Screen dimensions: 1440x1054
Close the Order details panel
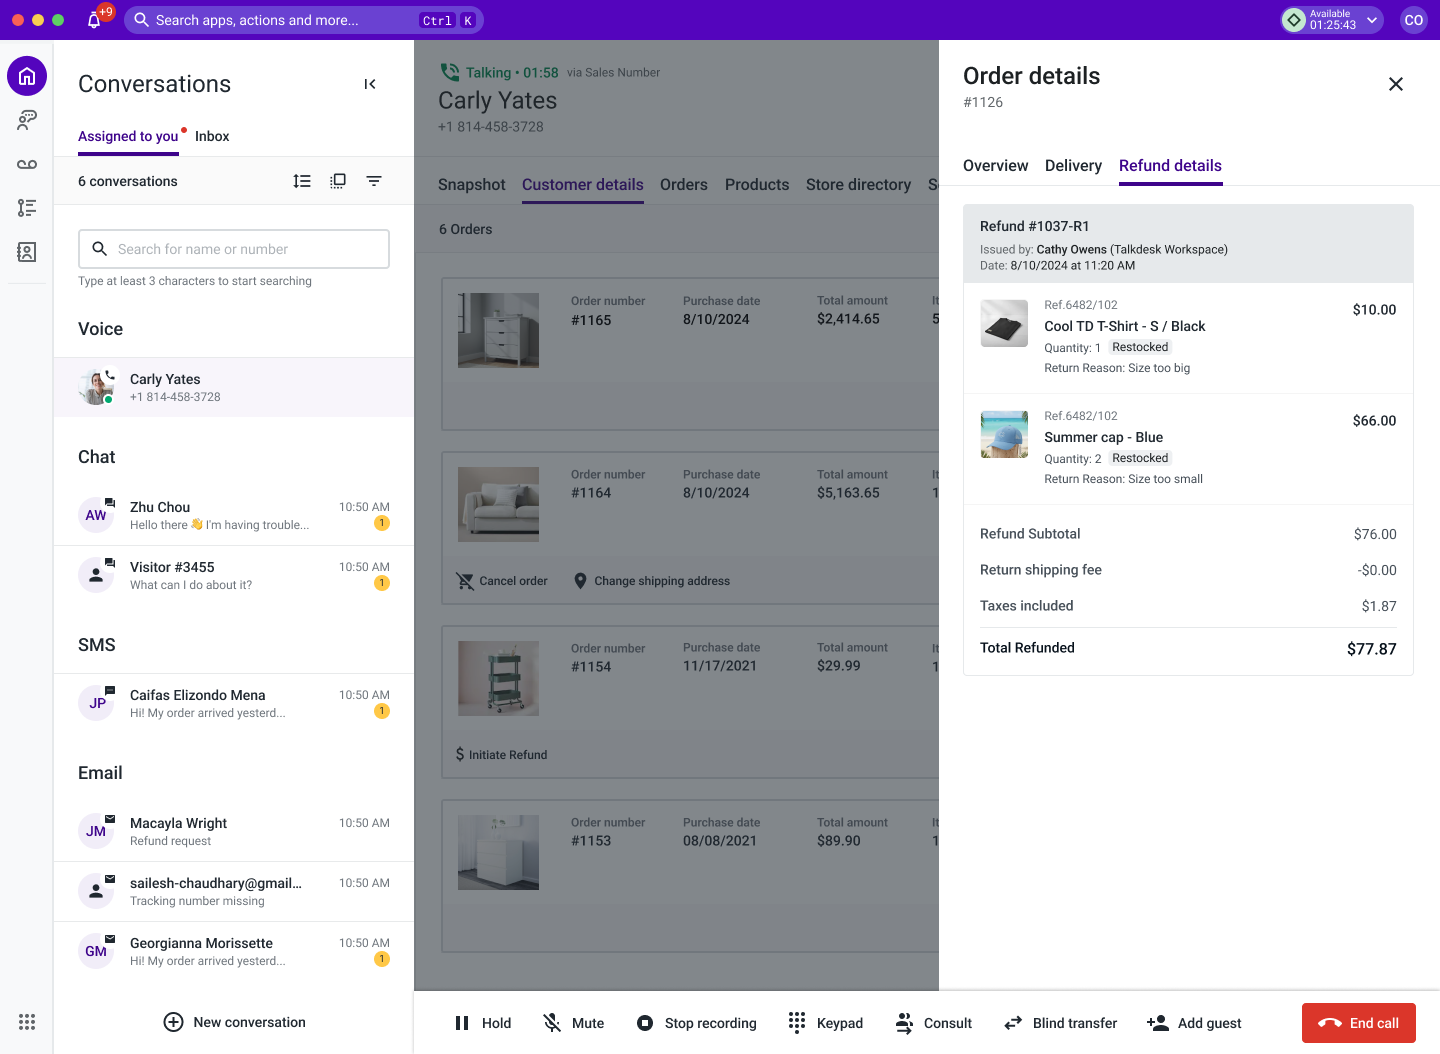point(1396,84)
